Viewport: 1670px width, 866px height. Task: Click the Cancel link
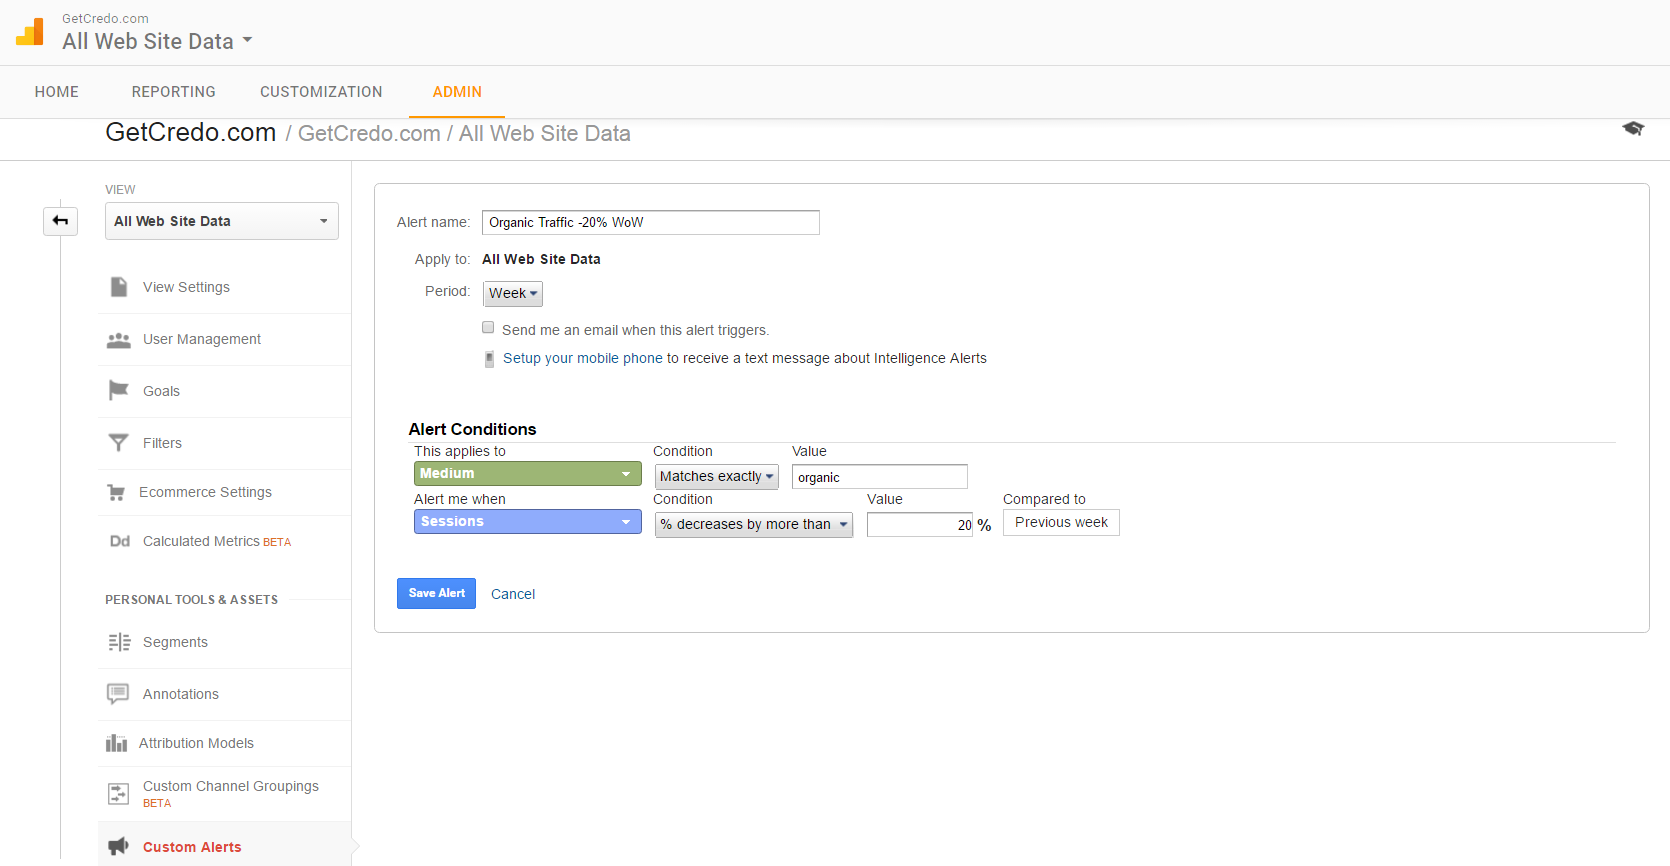513,594
